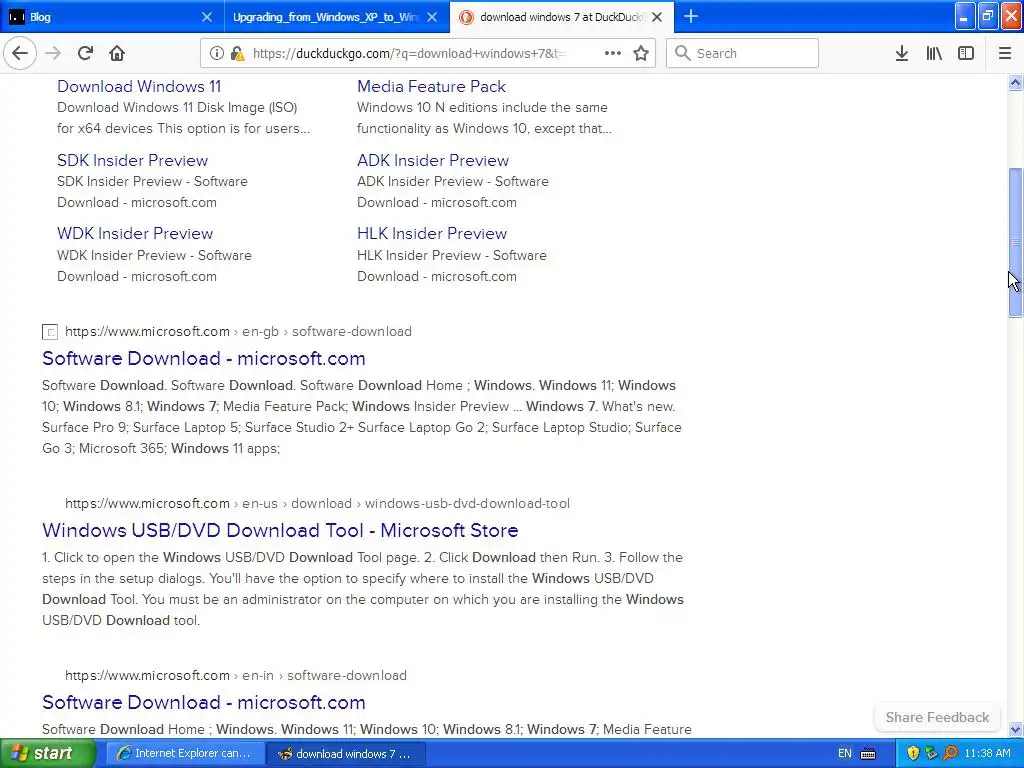Open the Firefox home page
This screenshot has width=1024, height=768.
point(117,53)
